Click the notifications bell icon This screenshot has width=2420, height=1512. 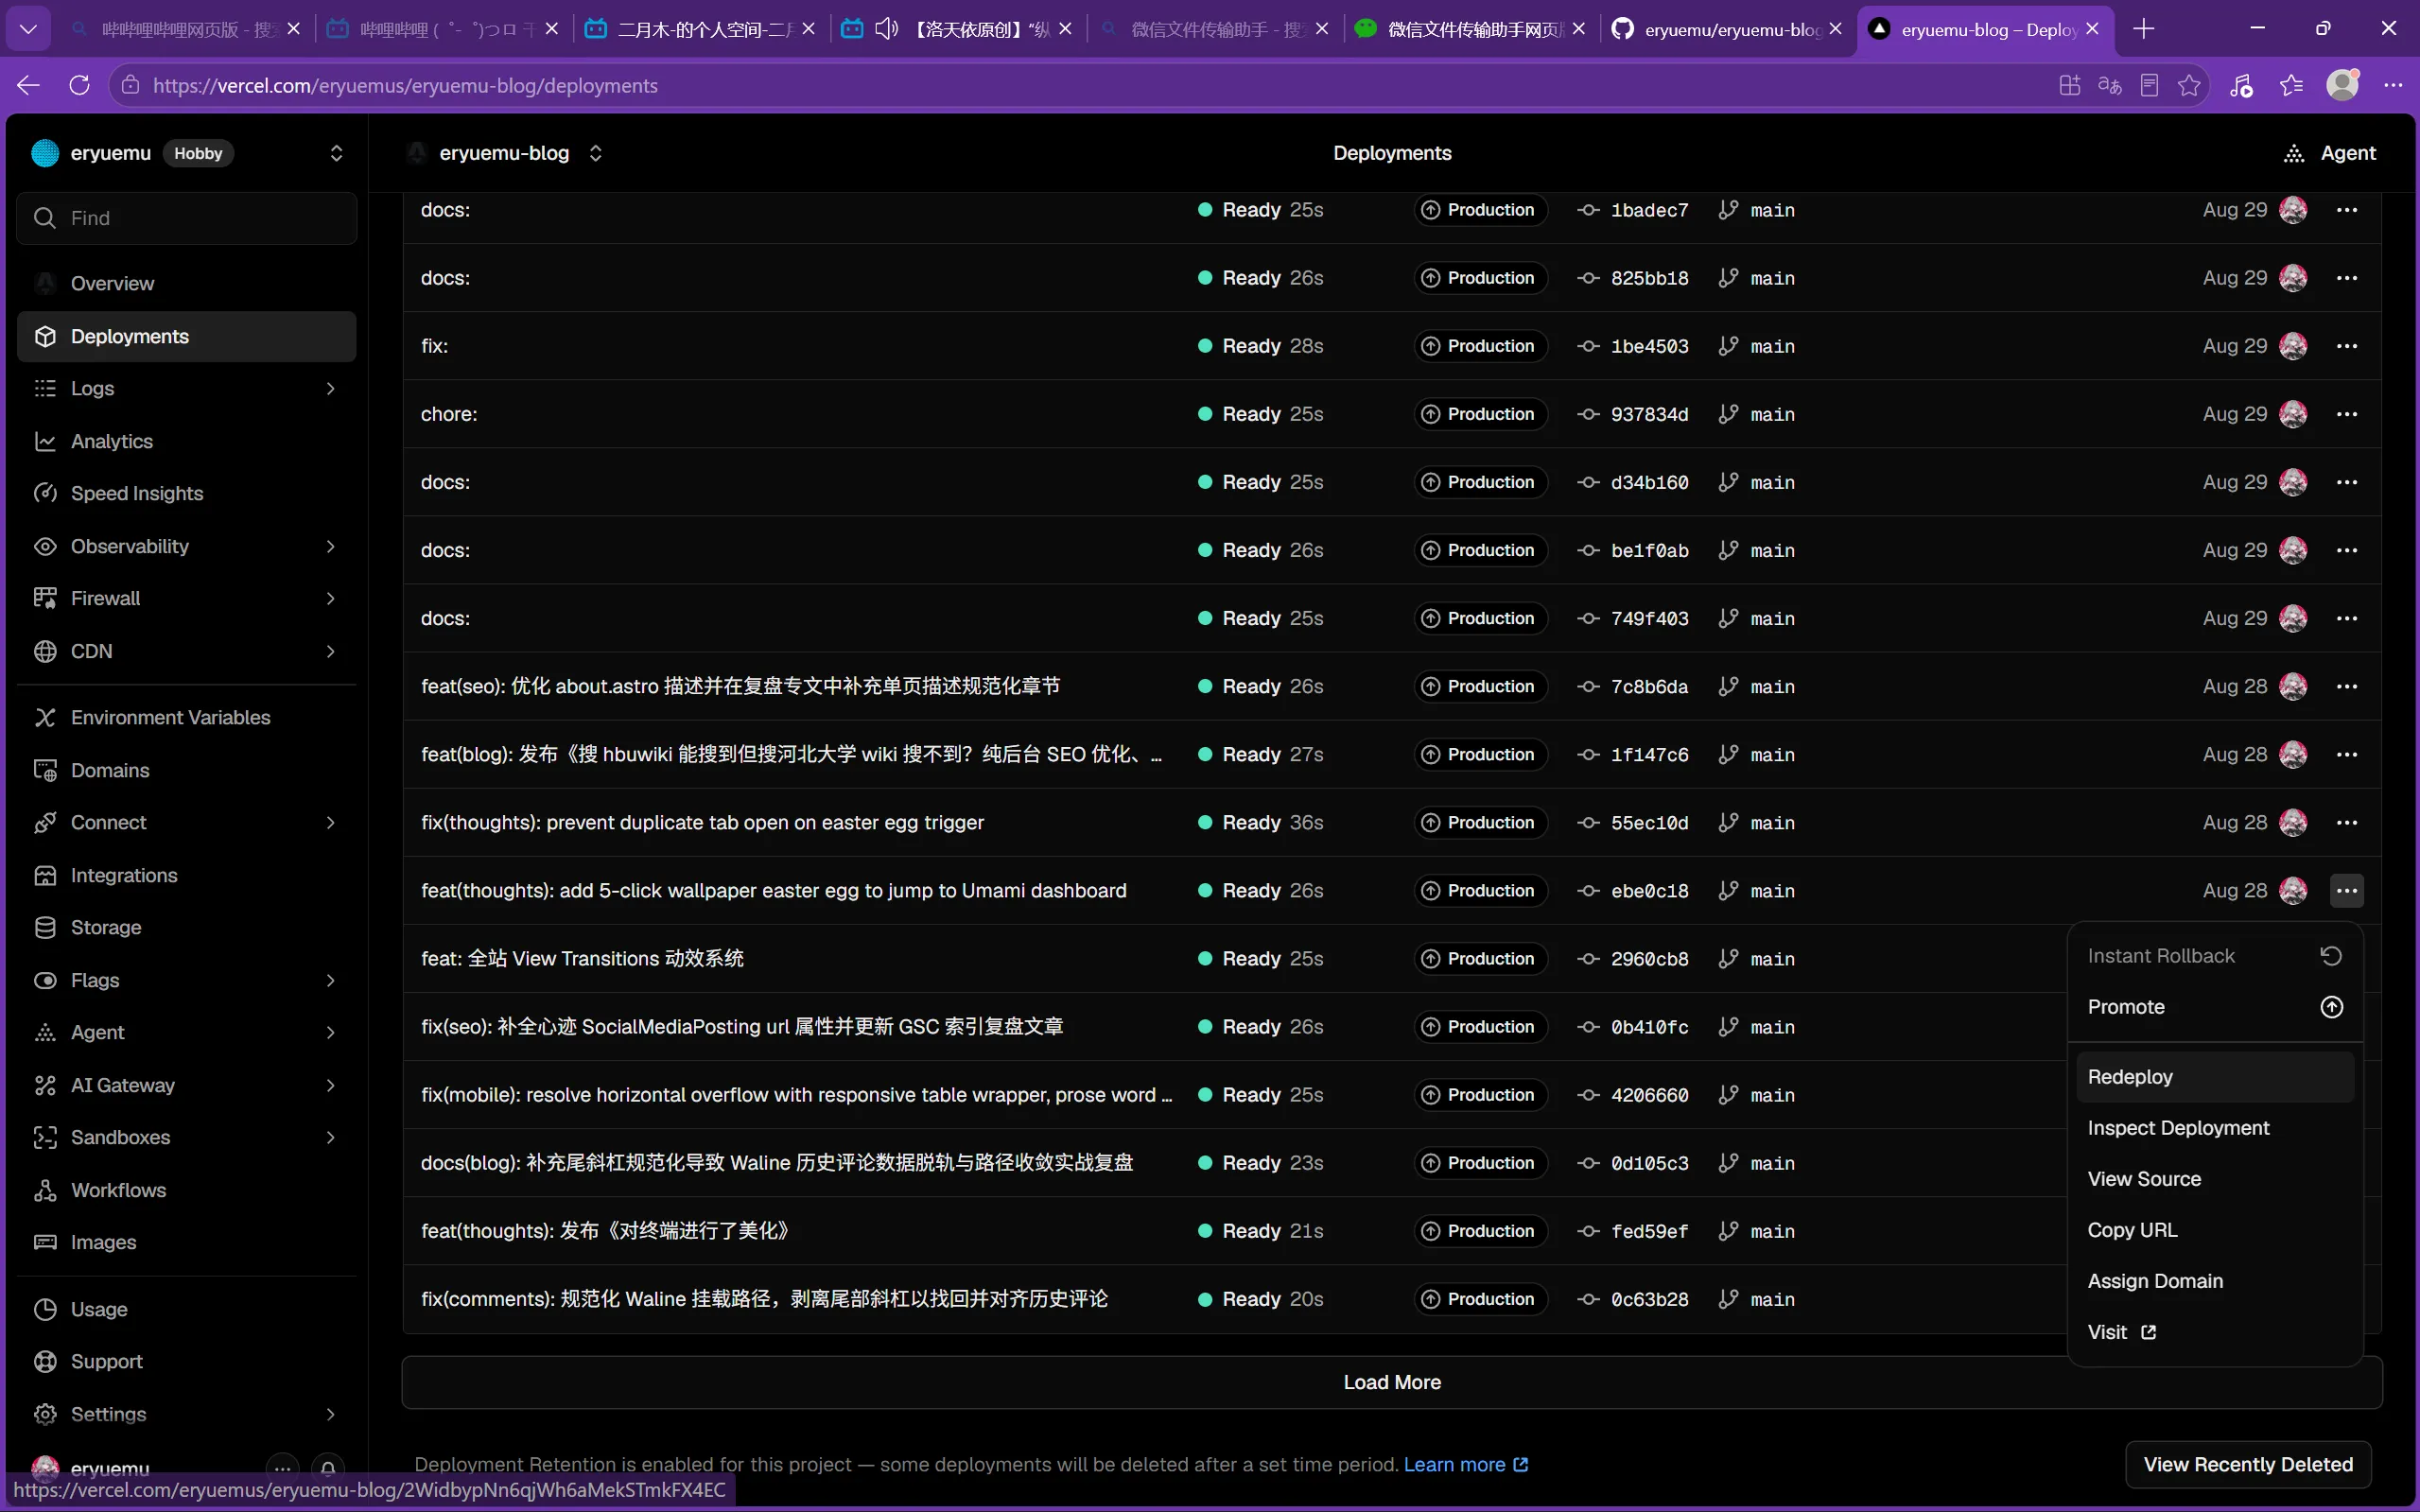click(328, 1468)
